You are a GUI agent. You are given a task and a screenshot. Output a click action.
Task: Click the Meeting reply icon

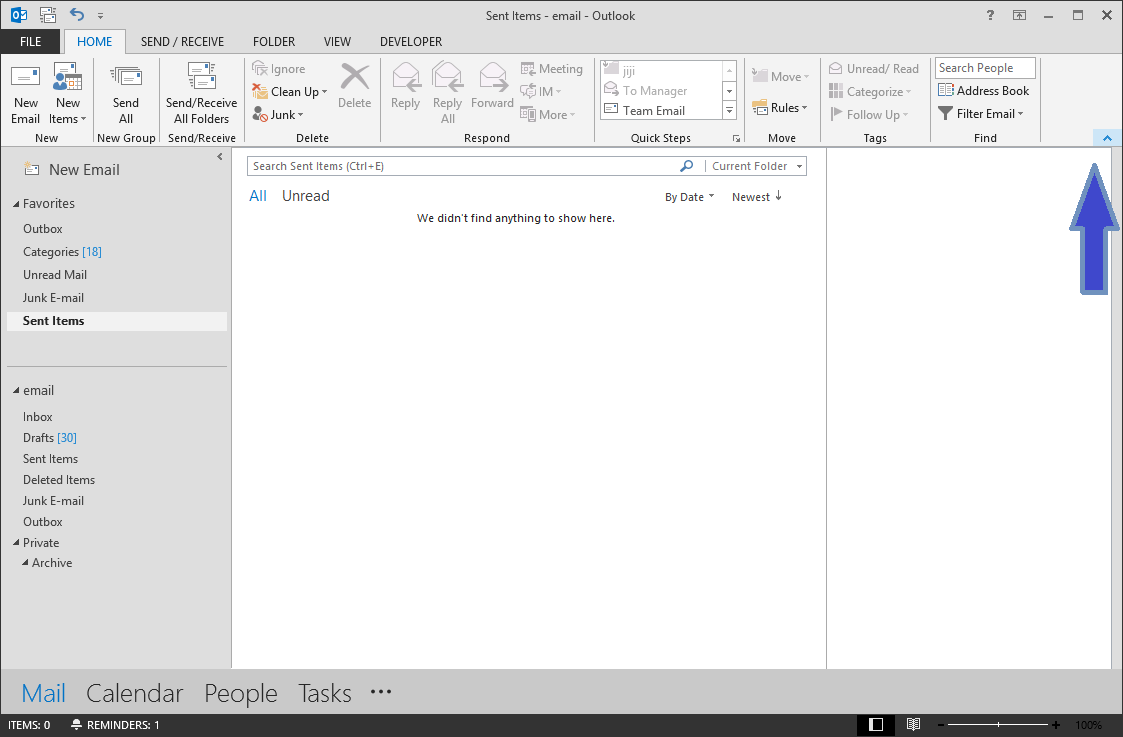tap(528, 69)
